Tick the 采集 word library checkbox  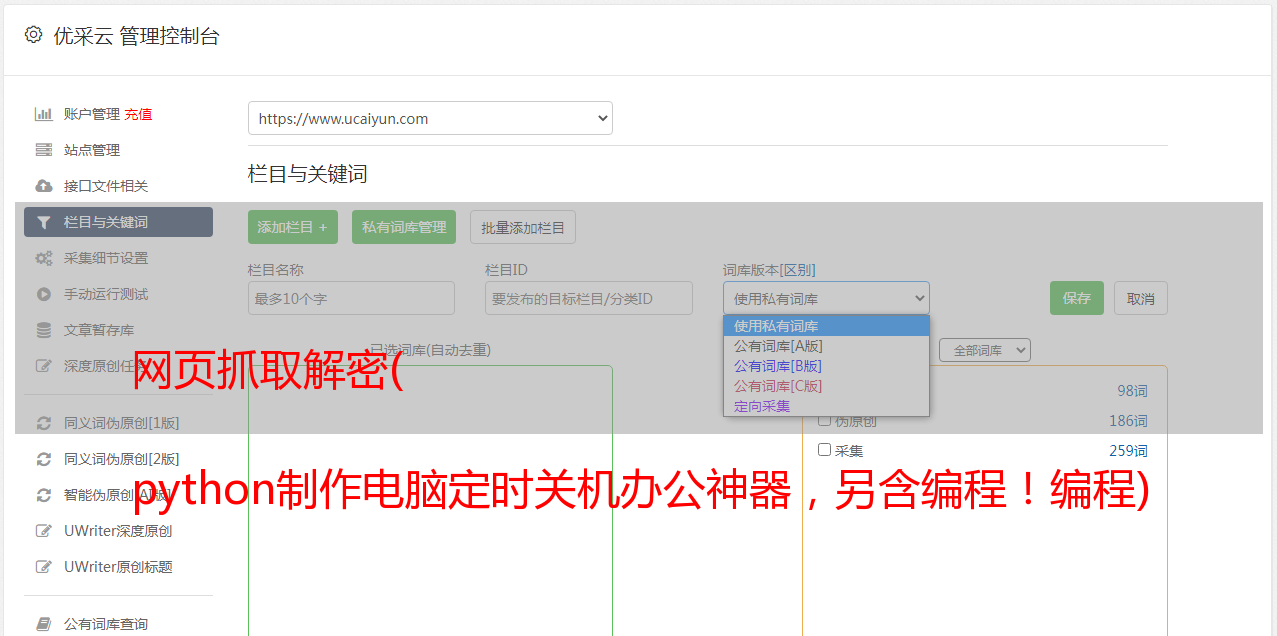tap(825, 450)
